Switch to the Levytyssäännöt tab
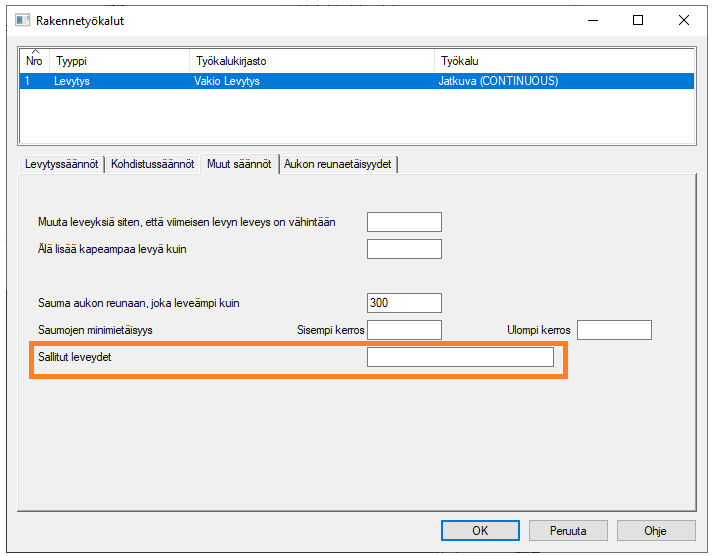The width and height of the screenshot is (714, 556). [61, 165]
